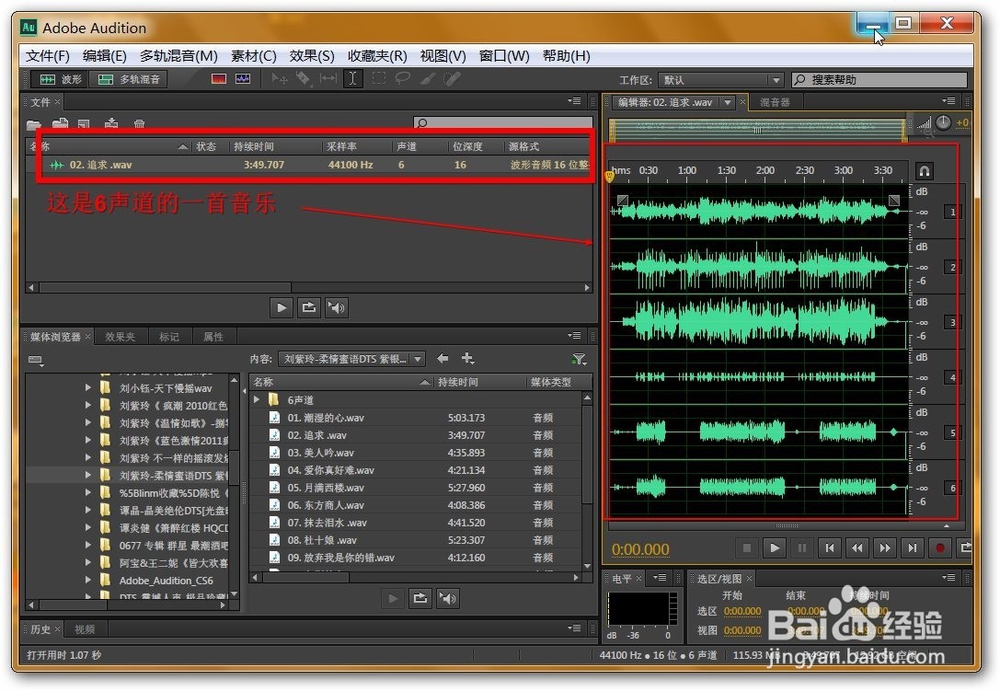Toggle channel 6 enable button
Screen dimensions: 1000x691
tap(953, 488)
